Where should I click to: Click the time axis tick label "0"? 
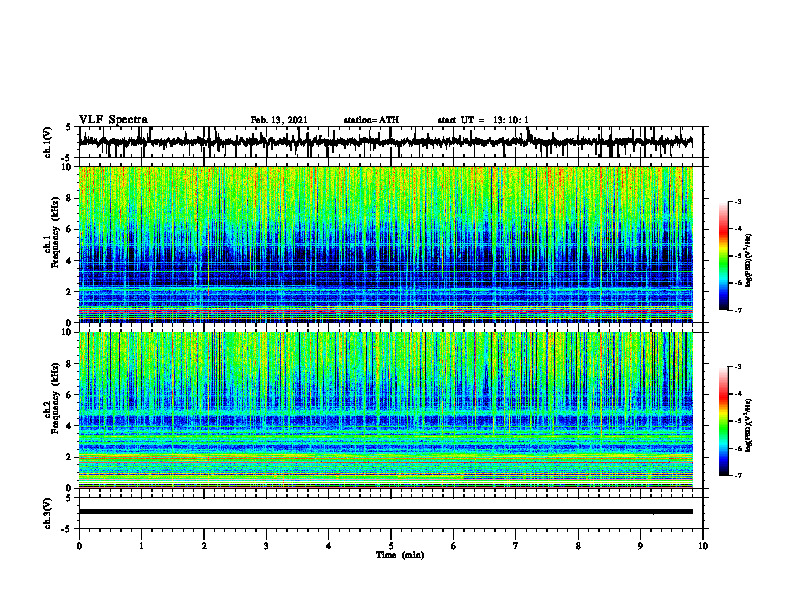79,546
